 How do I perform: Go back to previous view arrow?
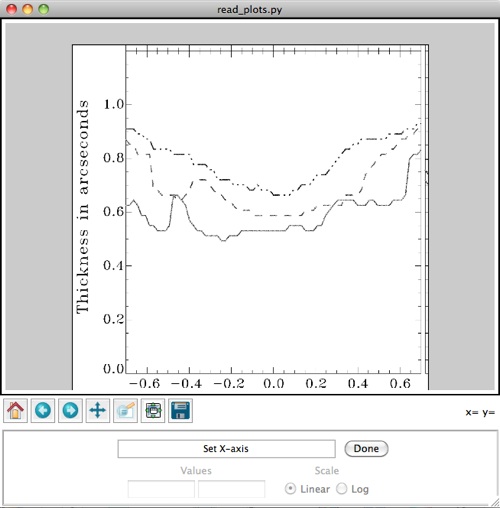[x=43, y=410]
